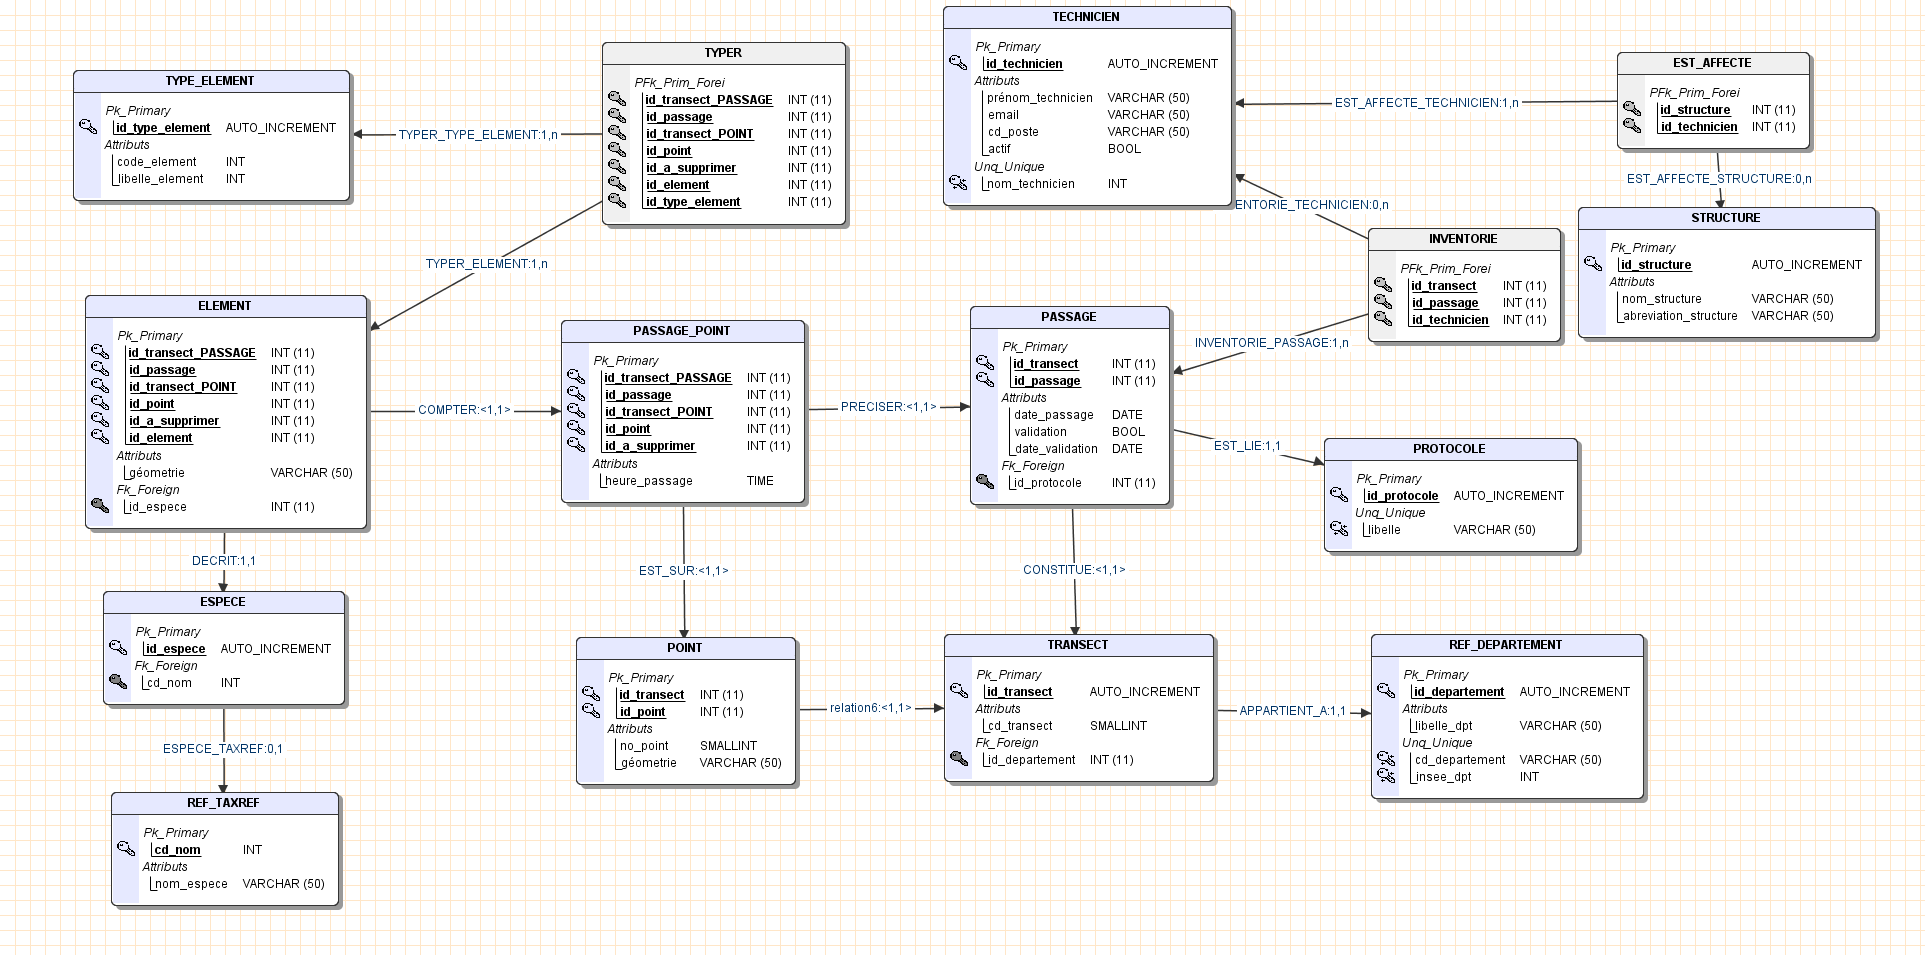
Task: Click the primary key icon next to id_espece in ESPECE
Action: (118, 648)
